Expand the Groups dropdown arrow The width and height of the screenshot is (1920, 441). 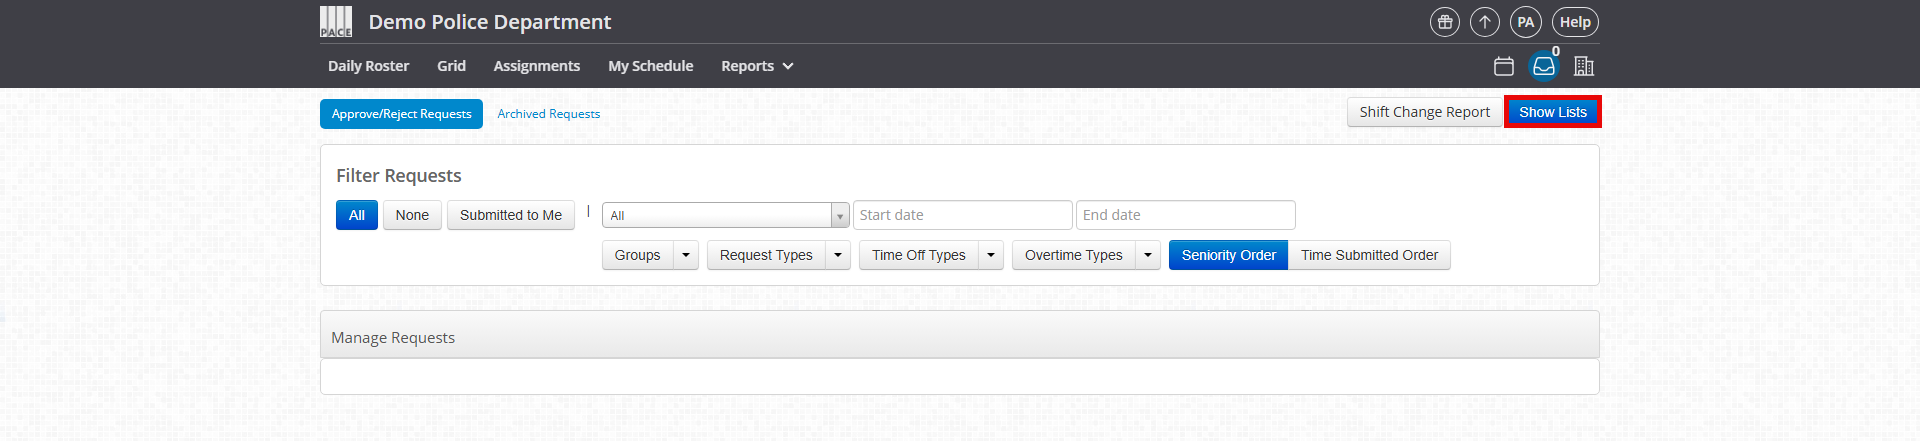point(686,255)
